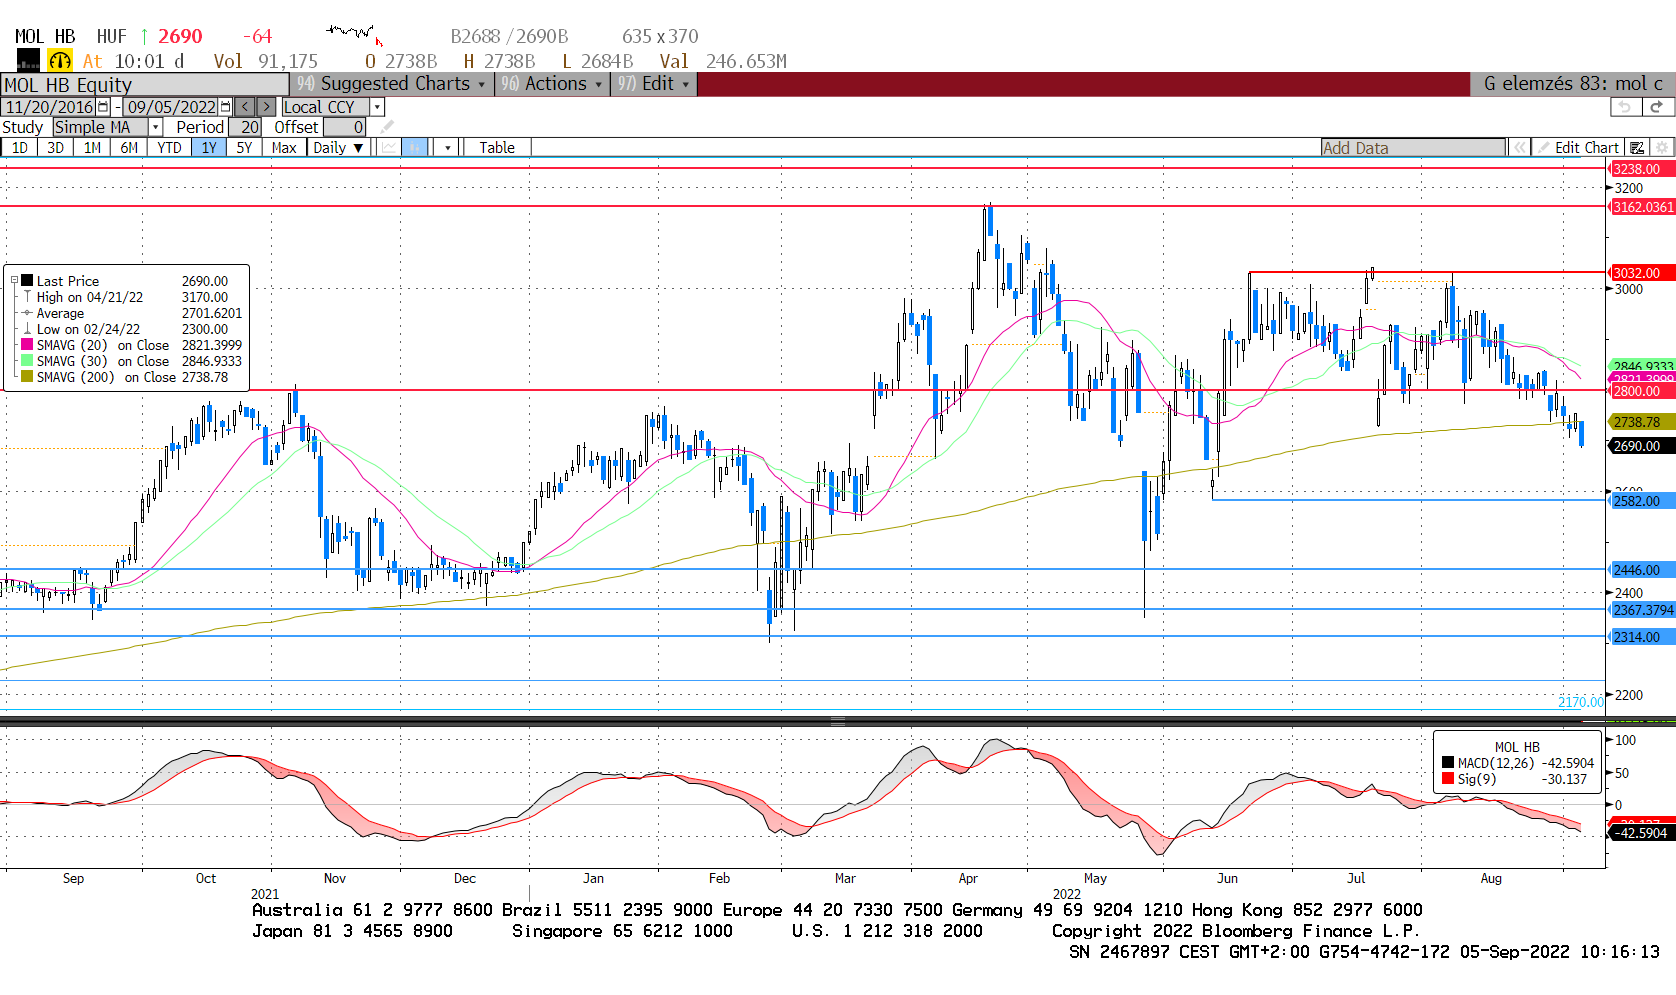Select the 3D range tab

click(56, 147)
